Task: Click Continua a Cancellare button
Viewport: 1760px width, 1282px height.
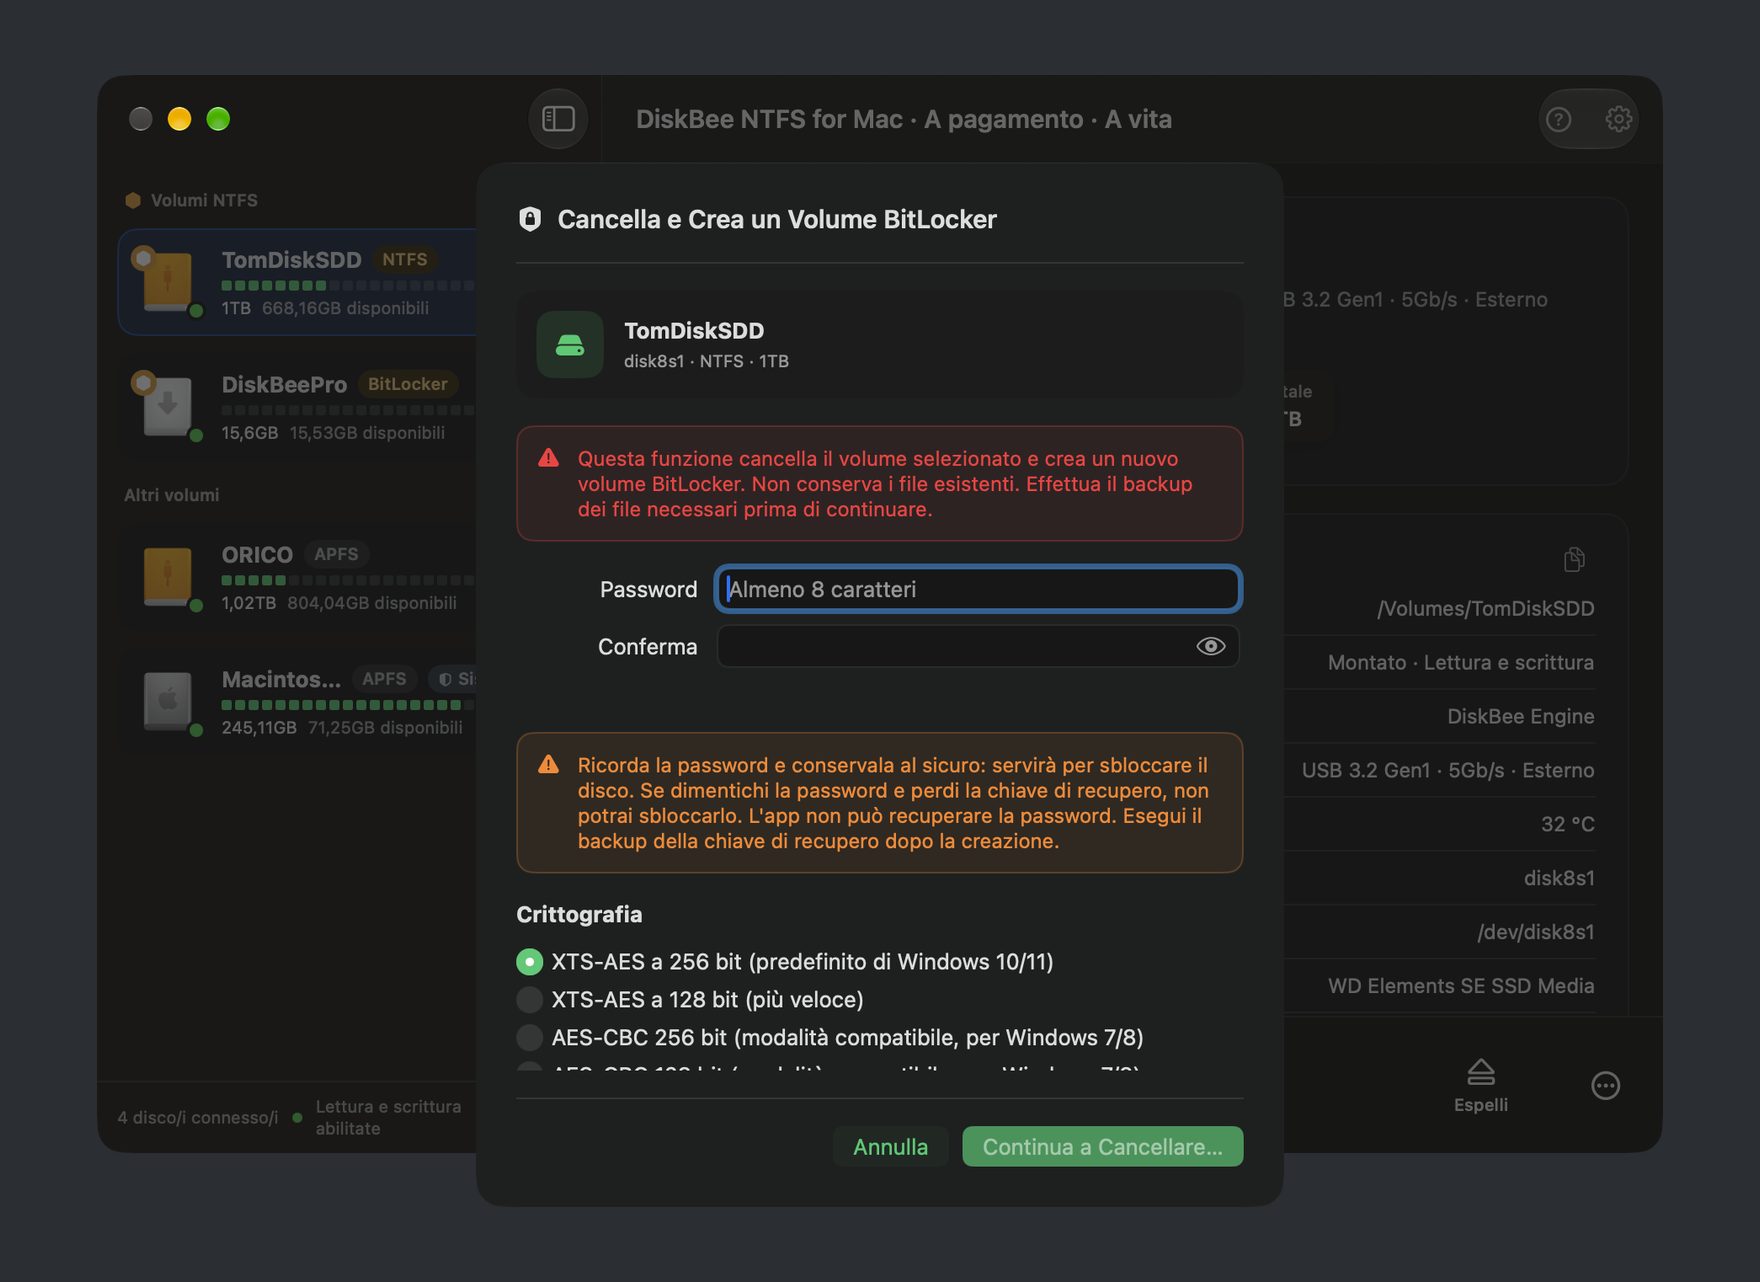Action: [1102, 1146]
